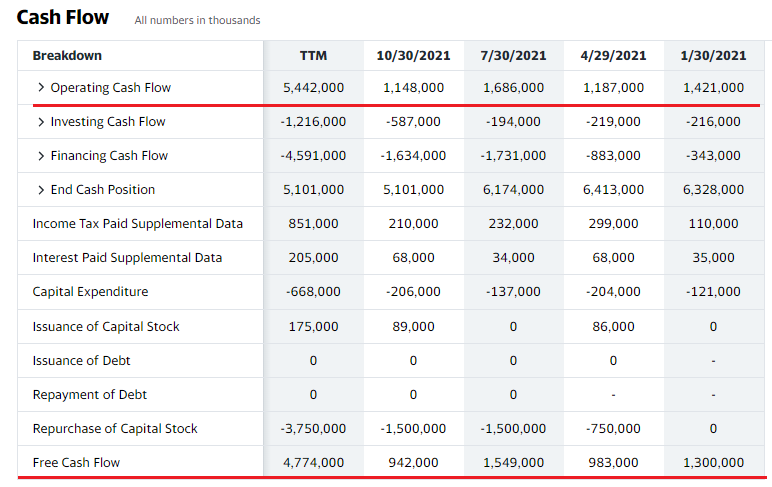This screenshot has height=487, width=772.
Task: Click Income Tax Paid Supplemental Data label
Action: pyautogui.click(x=137, y=224)
